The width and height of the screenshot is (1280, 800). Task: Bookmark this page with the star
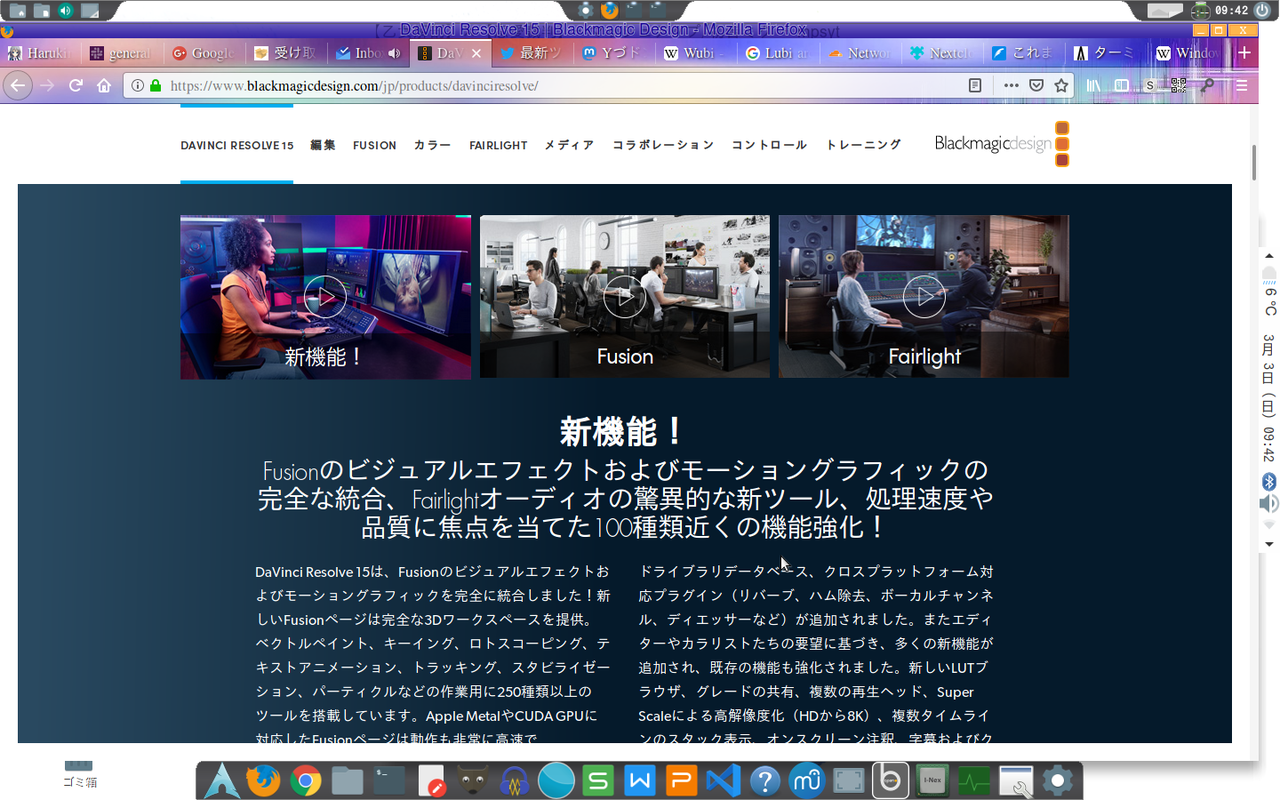tap(1061, 86)
